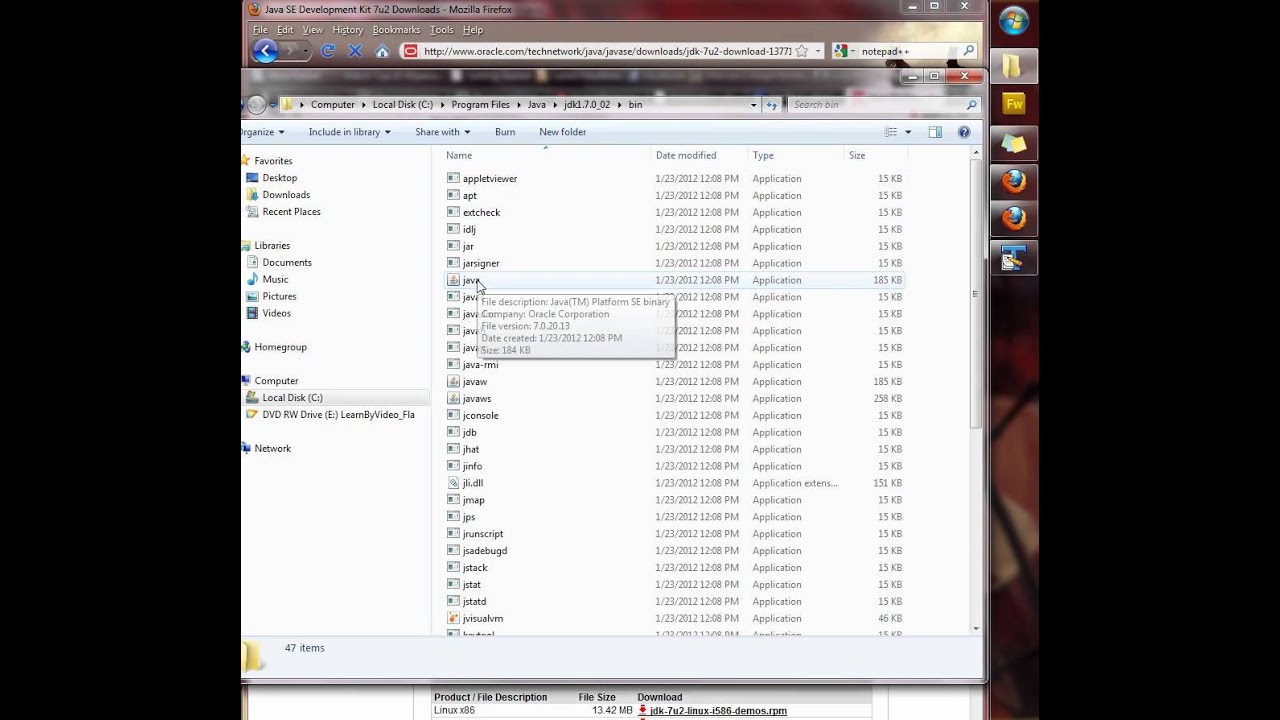Open the Firefox Tools menu
The image size is (1280, 720).
tap(441, 30)
